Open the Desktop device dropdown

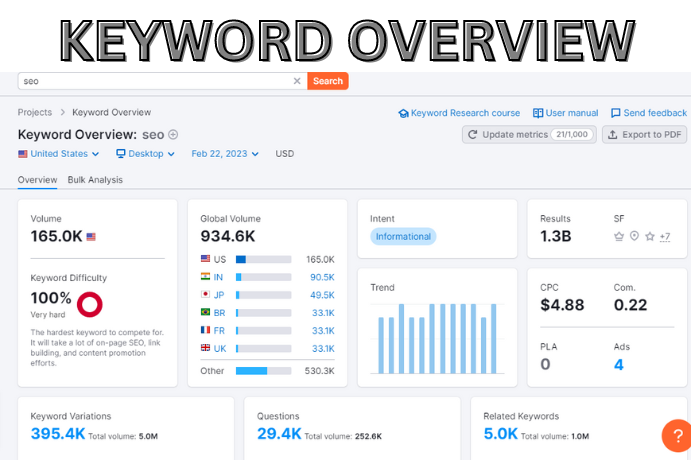pos(146,154)
